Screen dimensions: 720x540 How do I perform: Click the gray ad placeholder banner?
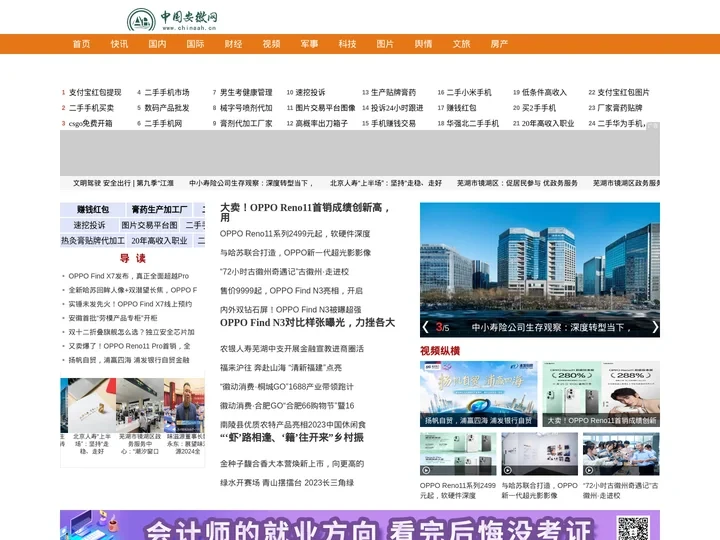[x=360, y=153]
